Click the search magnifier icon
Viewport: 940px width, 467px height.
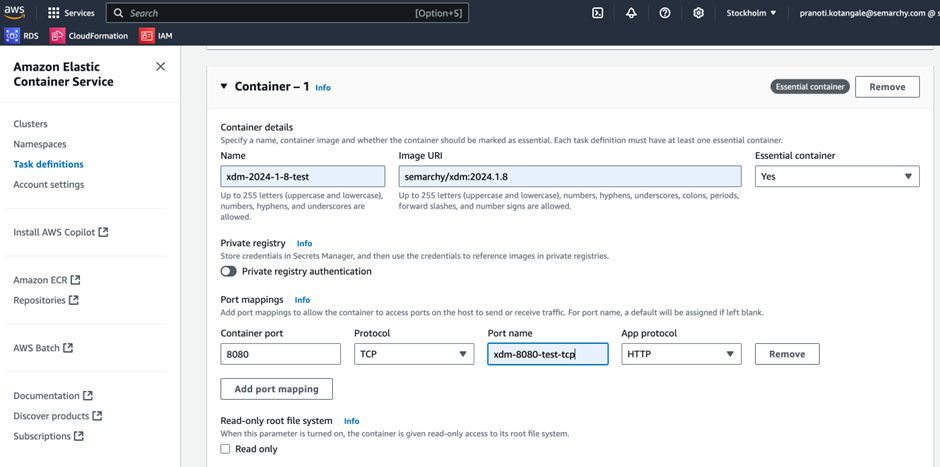[119, 13]
